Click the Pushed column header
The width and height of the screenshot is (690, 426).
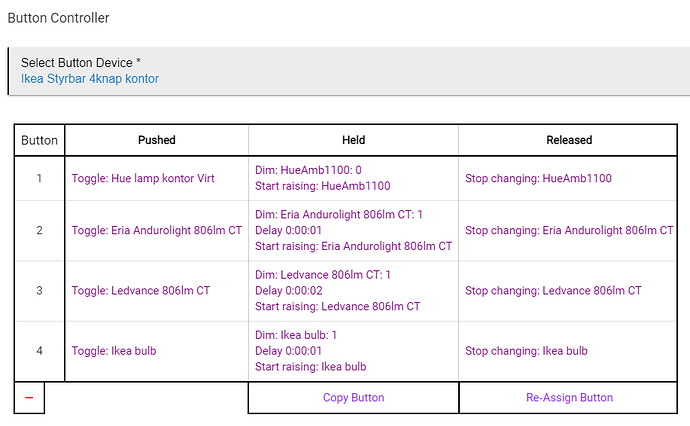pyautogui.click(x=157, y=140)
